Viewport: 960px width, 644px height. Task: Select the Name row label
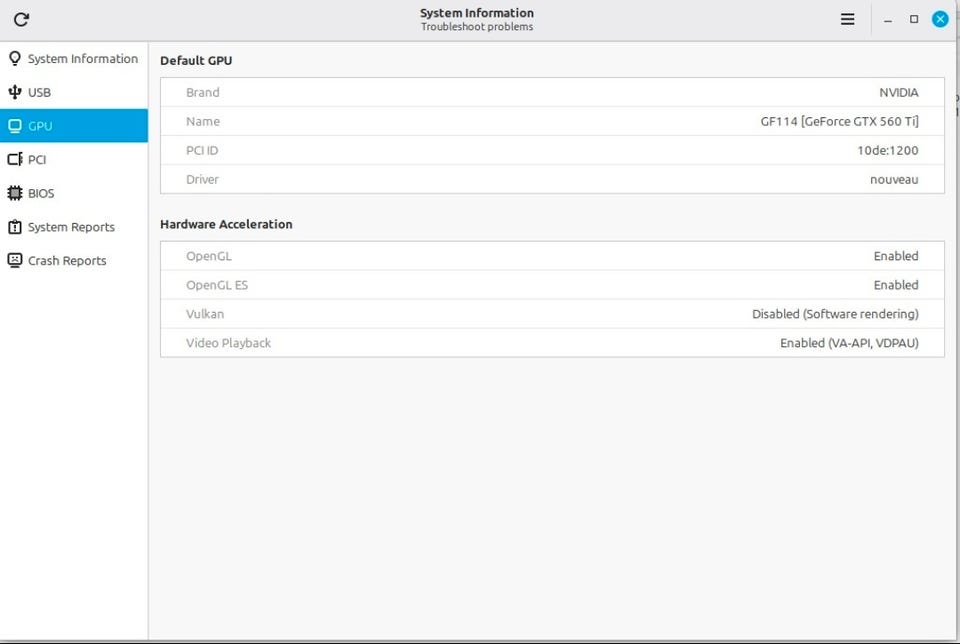tap(203, 121)
